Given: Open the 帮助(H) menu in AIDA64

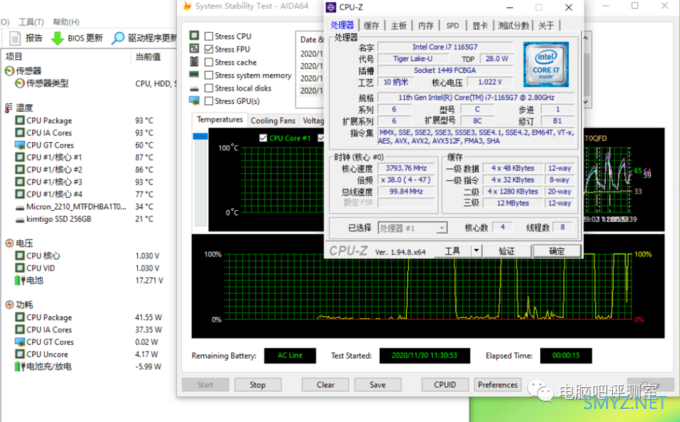Looking at the screenshot, I should (x=66, y=22).
